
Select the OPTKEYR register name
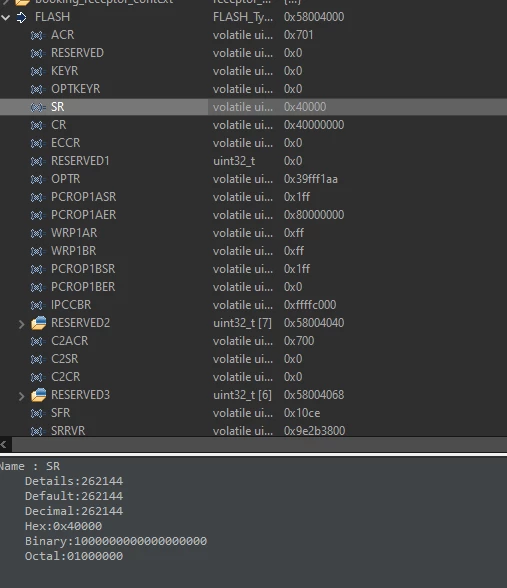[x=76, y=89]
